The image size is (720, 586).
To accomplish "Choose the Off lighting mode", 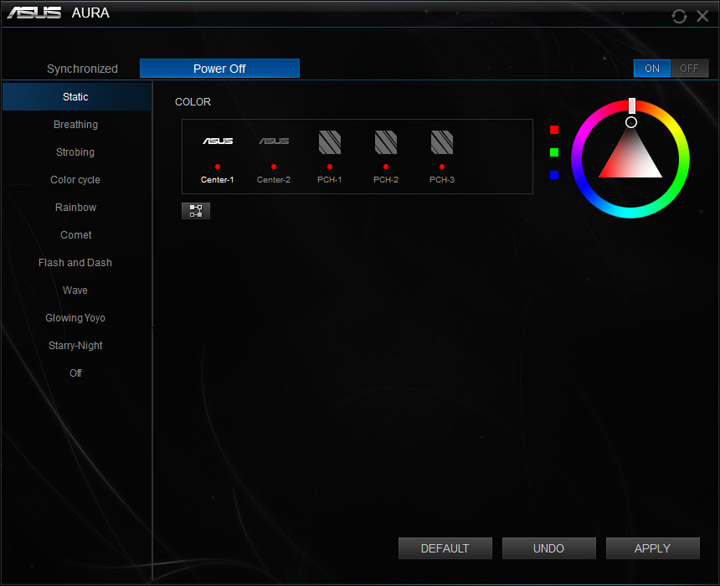I will [x=75, y=373].
